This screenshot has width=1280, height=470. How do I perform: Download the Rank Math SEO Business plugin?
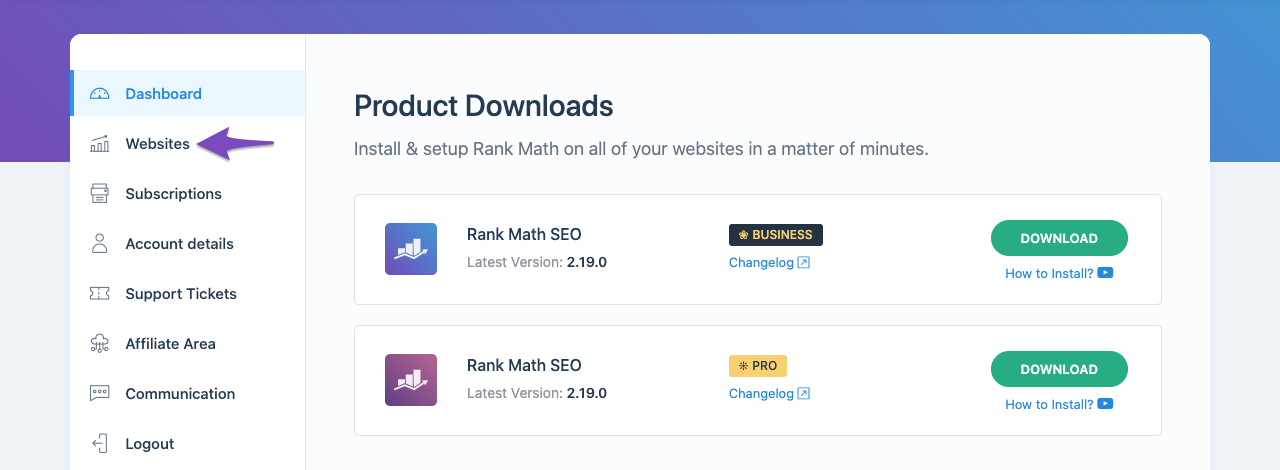tap(1059, 238)
